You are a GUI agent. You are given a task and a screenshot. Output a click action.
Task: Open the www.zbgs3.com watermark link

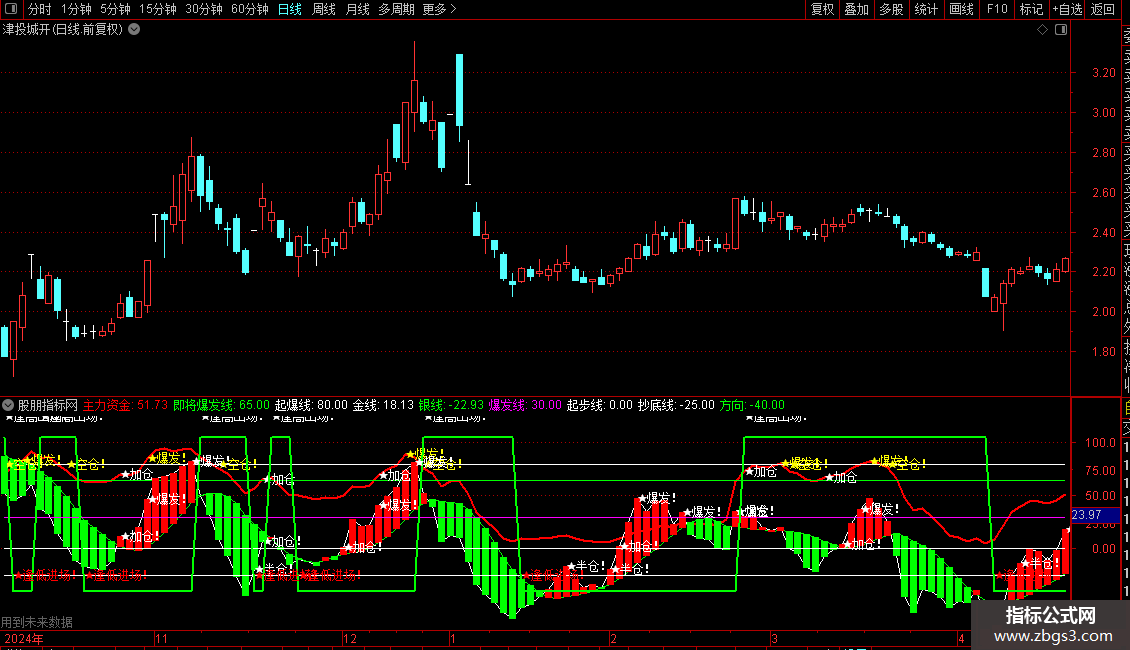point(1053,636)
